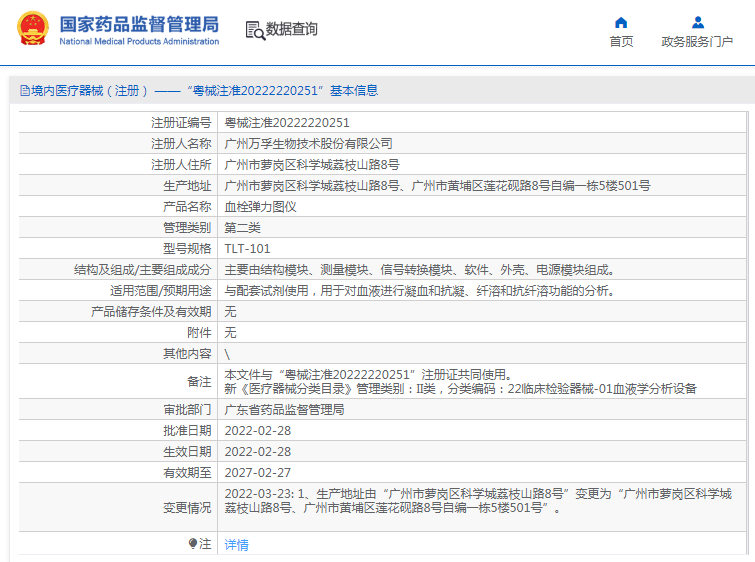Screen dimensions: 755x562
Task: Click the 生产地址 label
Action: click(x=187, y=186)
